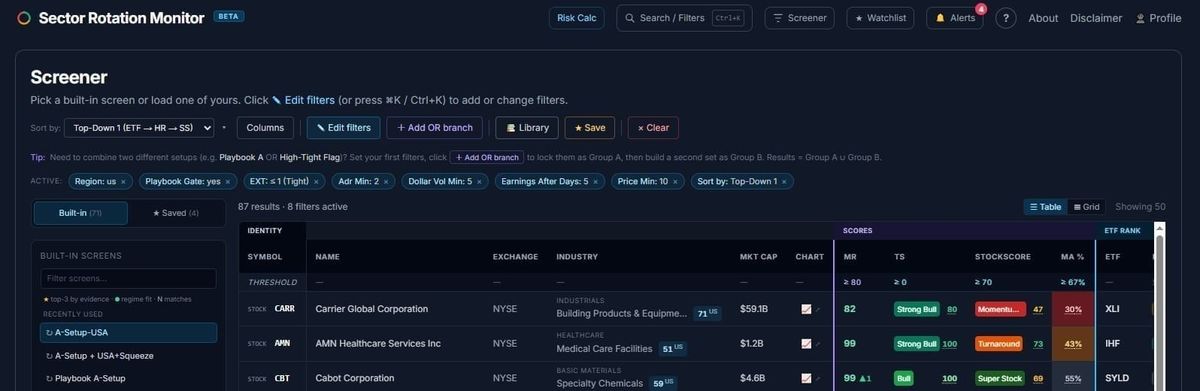Remove the 'Dollar Vol Min: 5' filter chip
This screenshot has width=1200, height=391.
click(x=479, y=182)
